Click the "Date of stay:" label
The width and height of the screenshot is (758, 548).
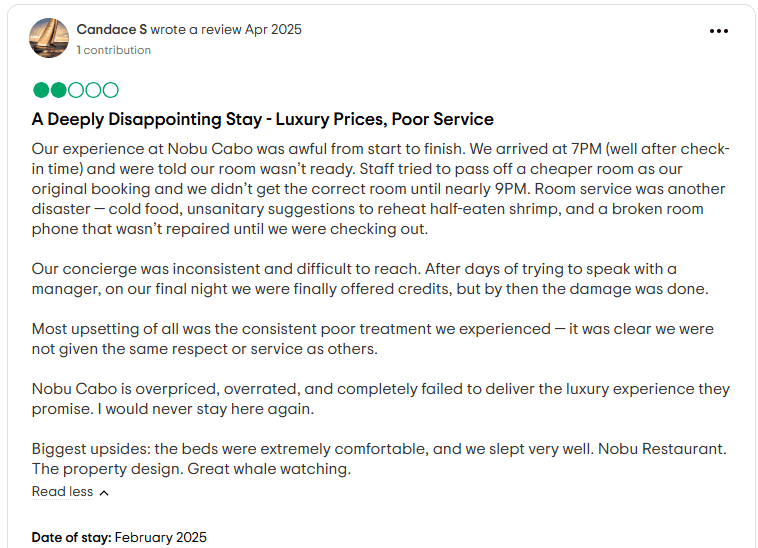71,537
